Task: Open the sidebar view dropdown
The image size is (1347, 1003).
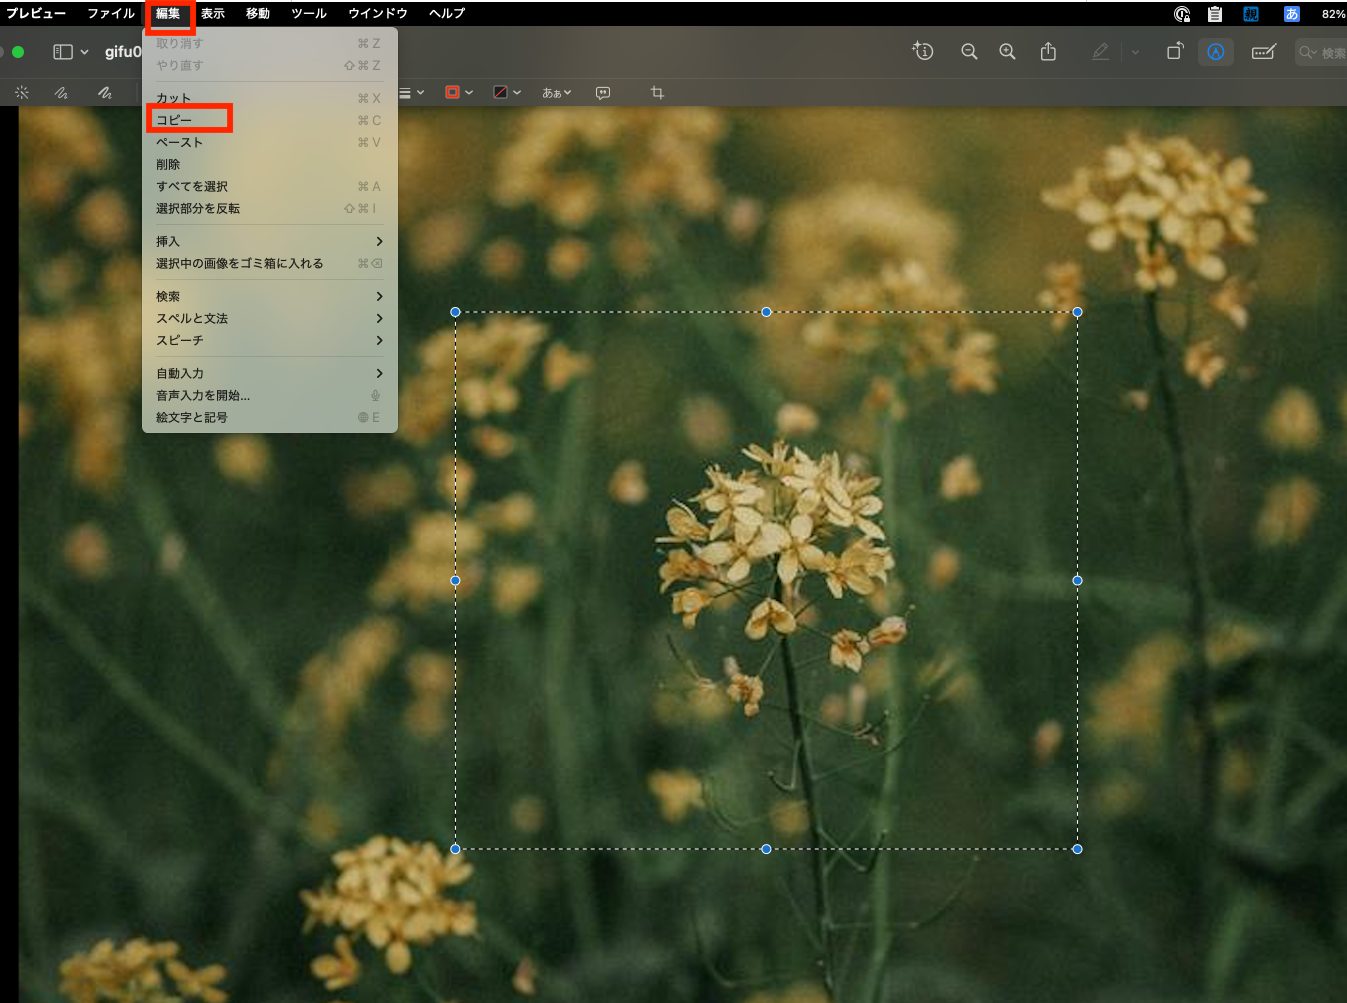Action: coord(71,52)
